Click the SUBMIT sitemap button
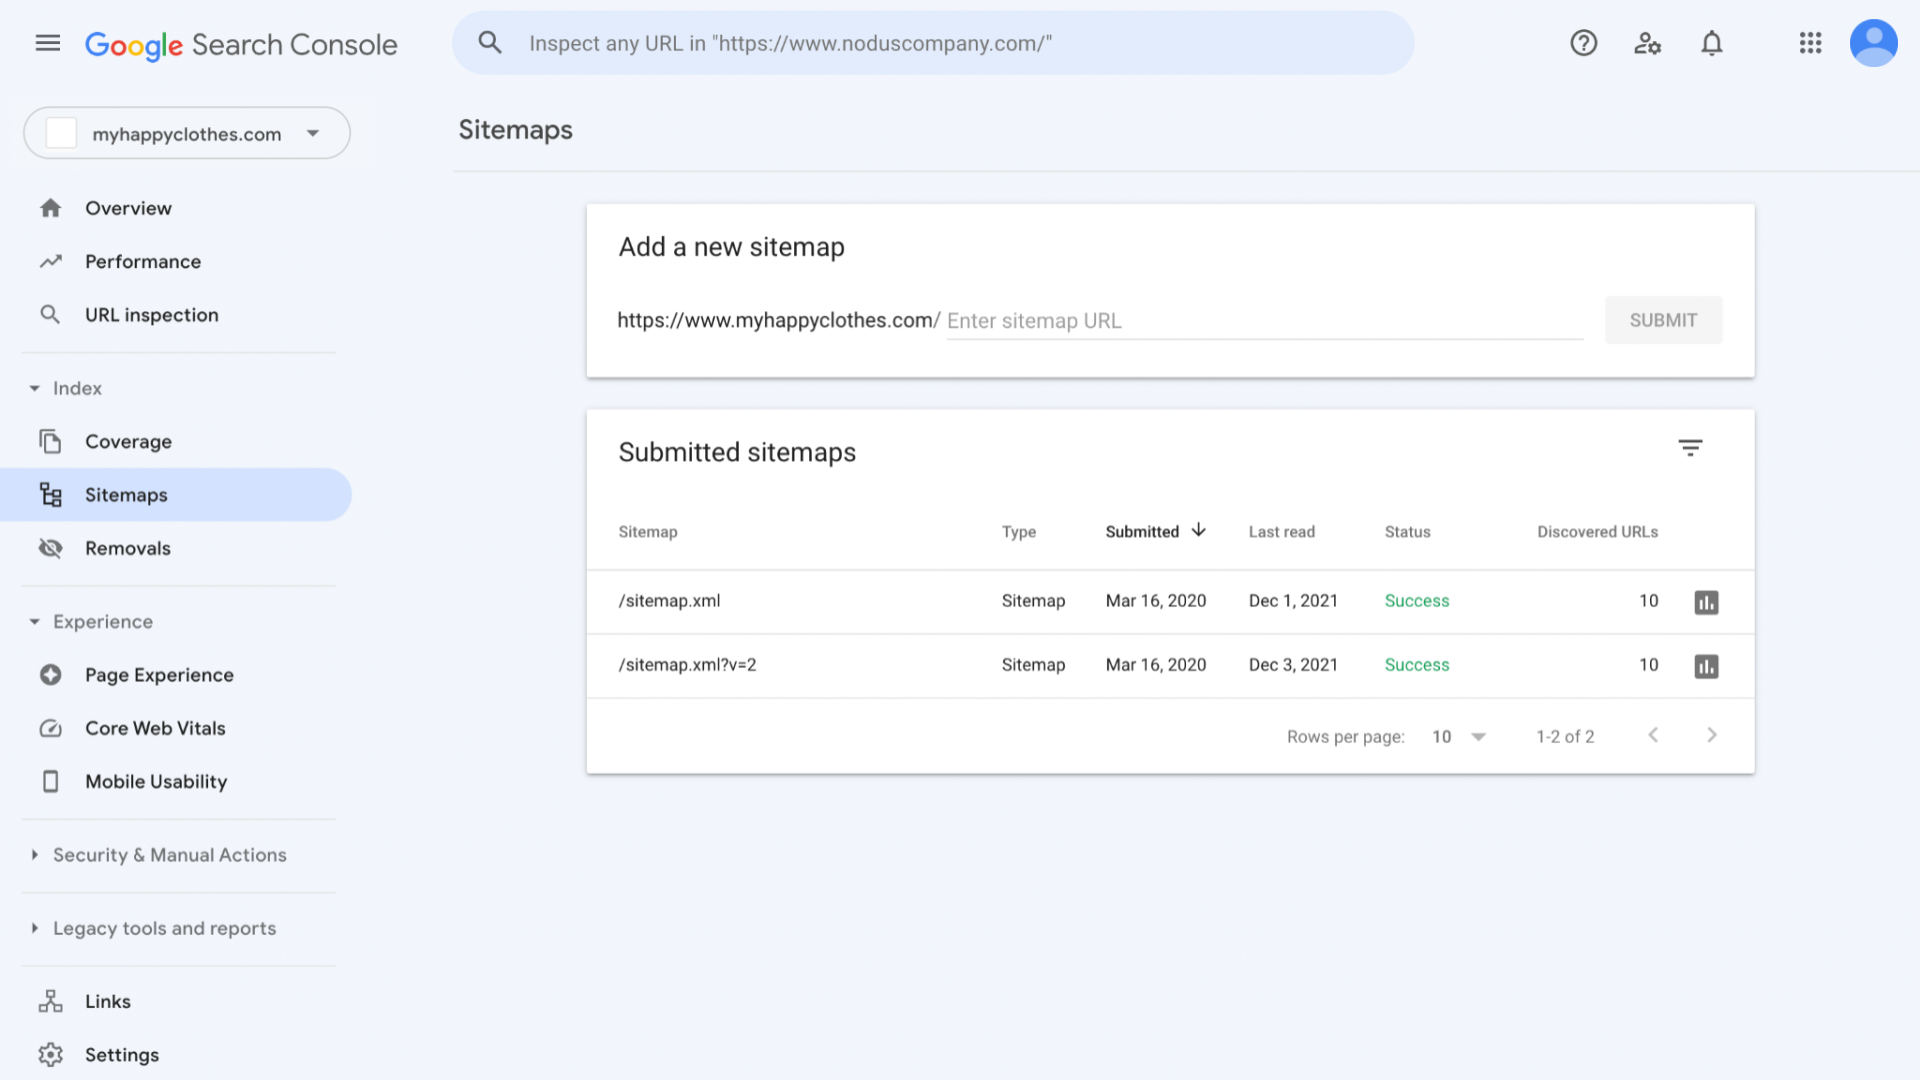 point(1663,320)
